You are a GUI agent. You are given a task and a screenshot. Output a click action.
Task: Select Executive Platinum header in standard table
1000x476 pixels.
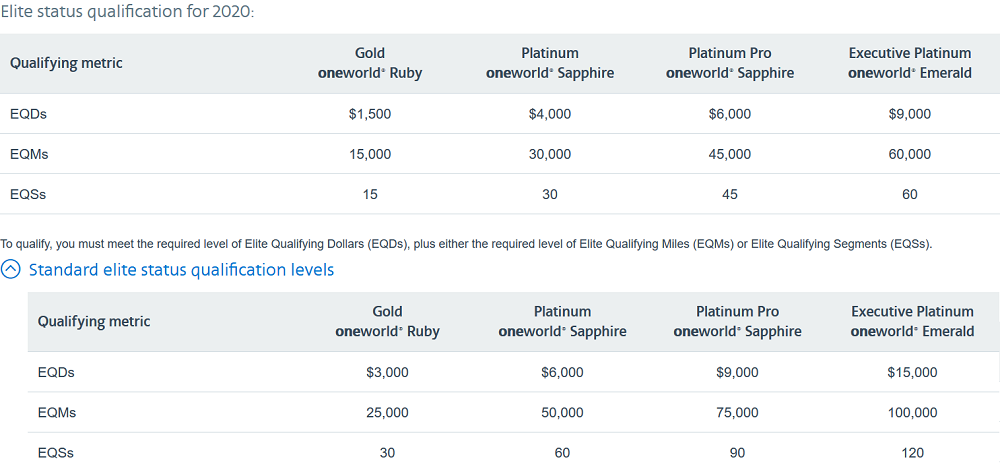click(x=913, y=322)
